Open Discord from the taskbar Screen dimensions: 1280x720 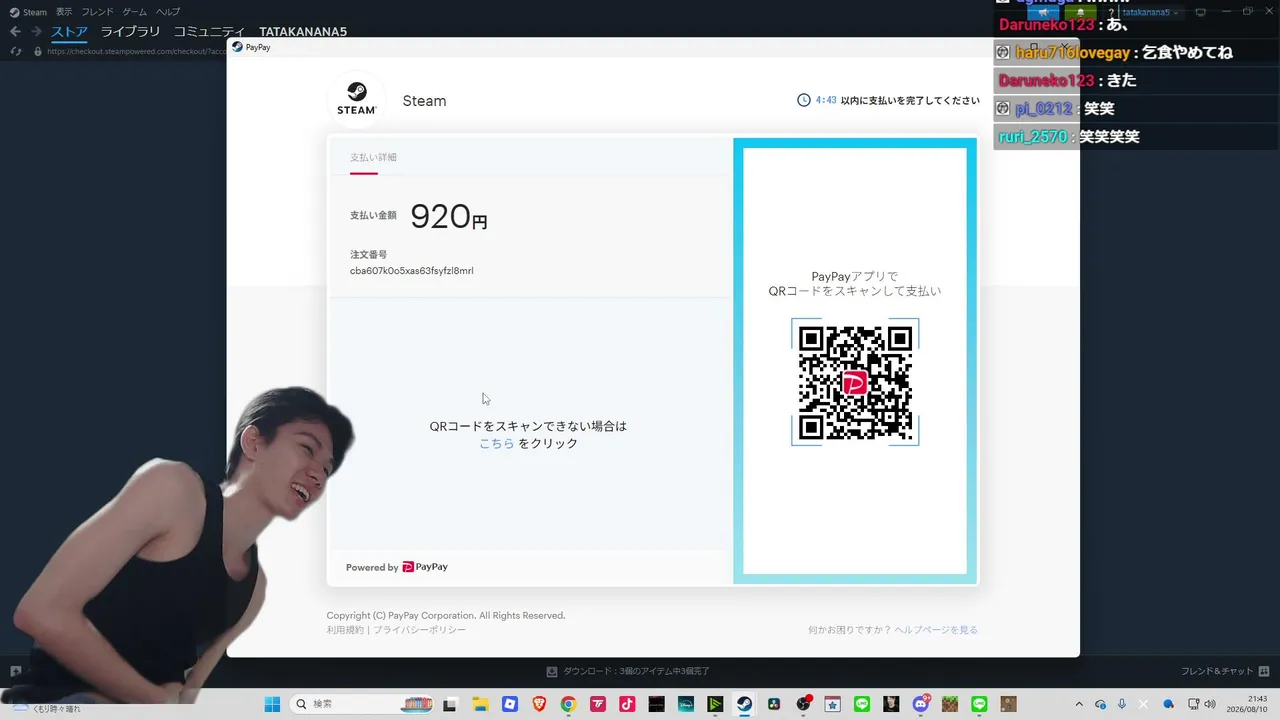point(921,704)
